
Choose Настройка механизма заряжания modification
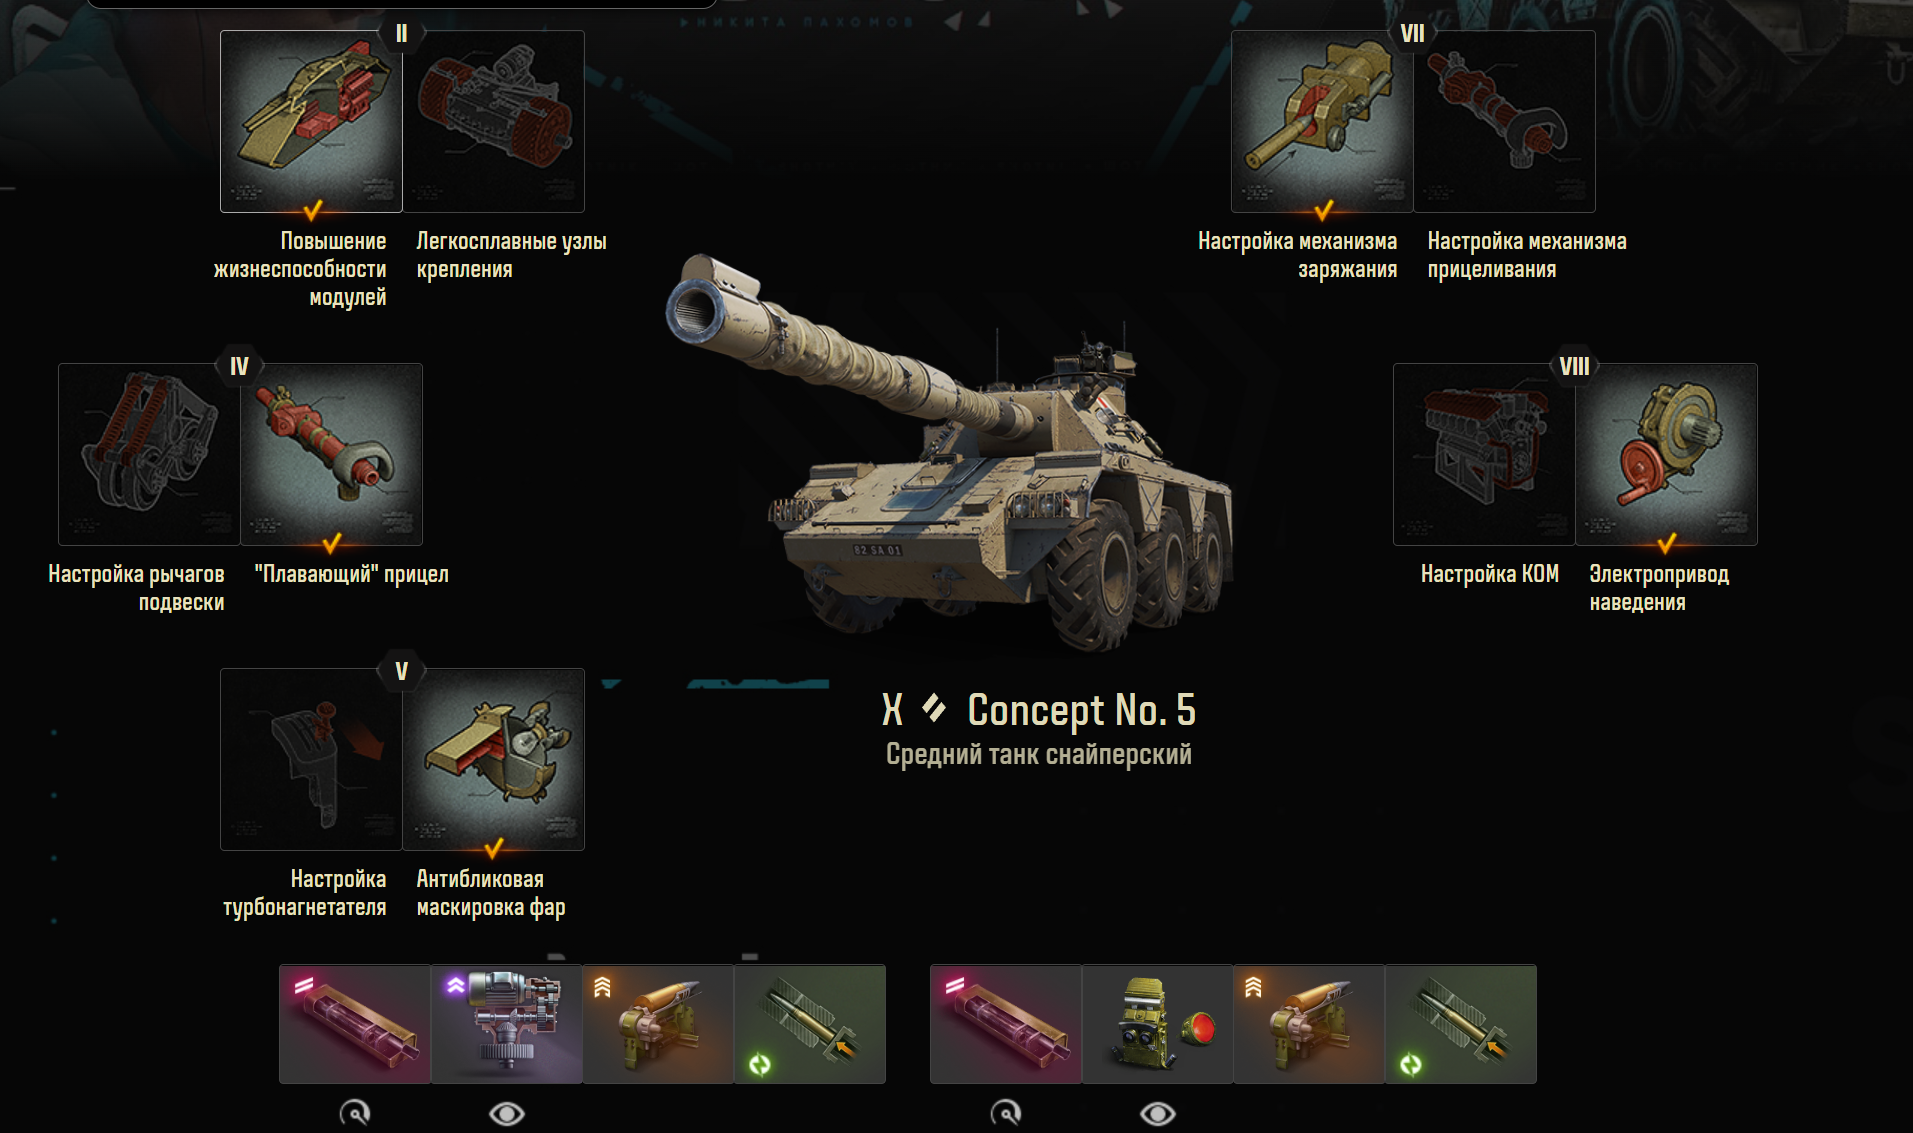1322,121
